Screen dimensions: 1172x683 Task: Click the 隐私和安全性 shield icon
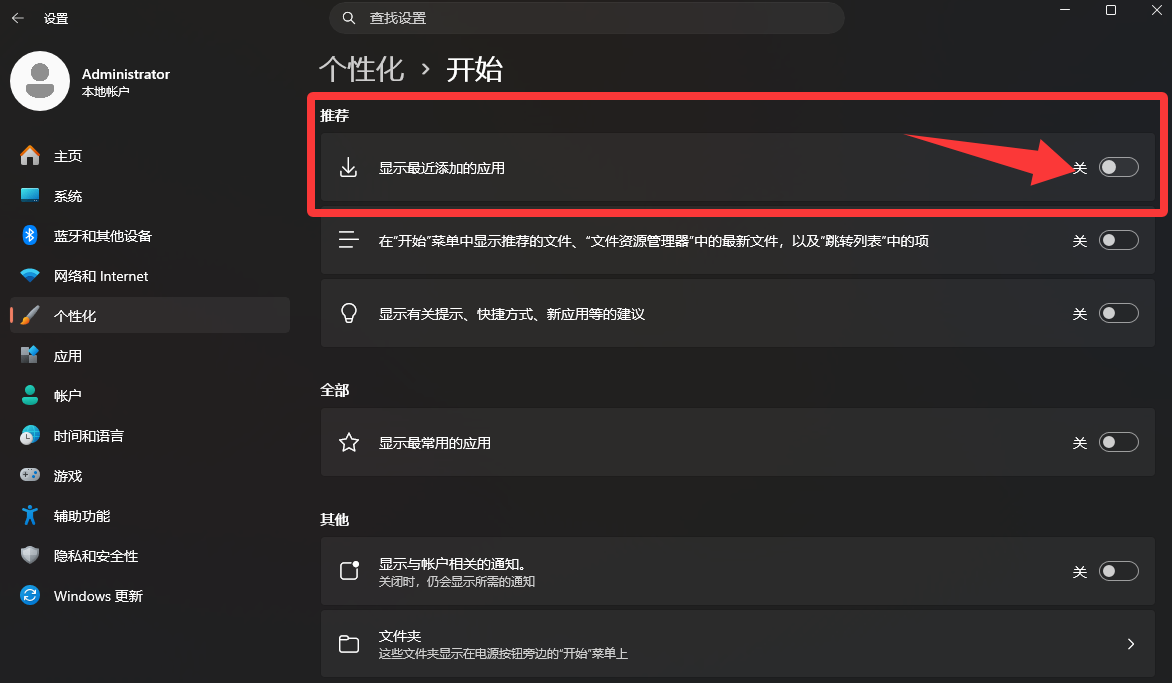click(x=30, y=556)
